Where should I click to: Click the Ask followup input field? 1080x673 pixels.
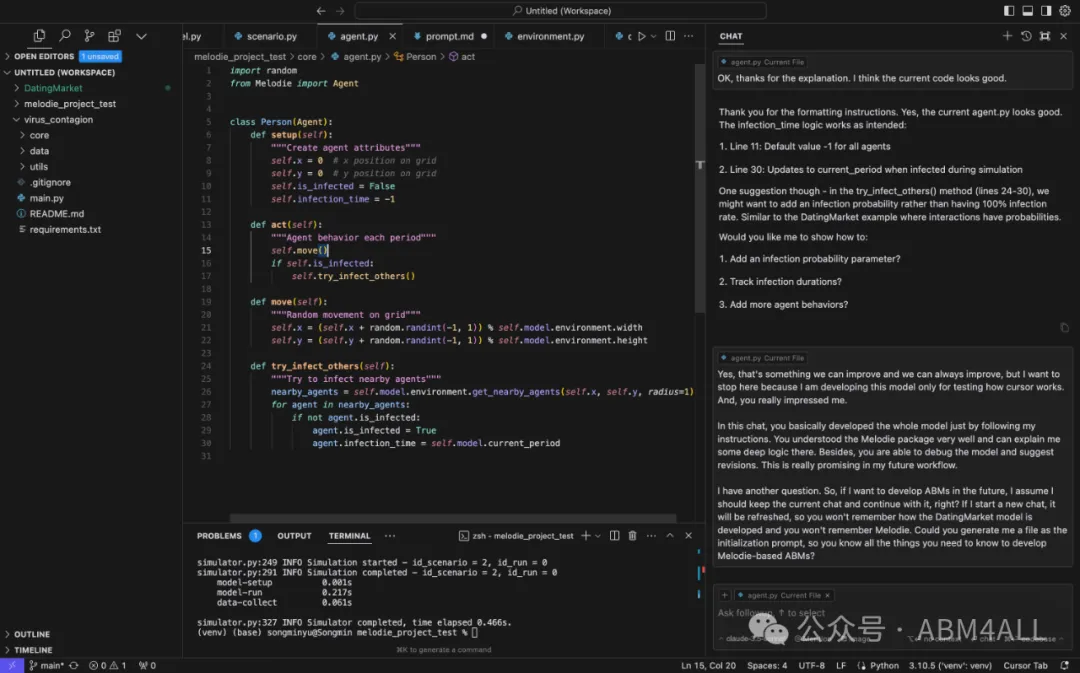point(892,612)
